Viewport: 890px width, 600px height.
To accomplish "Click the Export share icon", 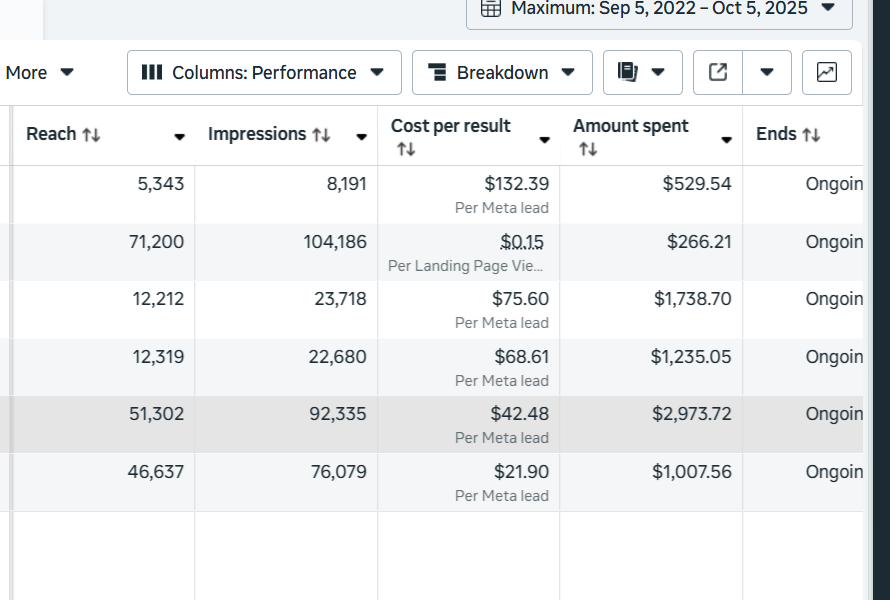I will (x=718, y=72).
